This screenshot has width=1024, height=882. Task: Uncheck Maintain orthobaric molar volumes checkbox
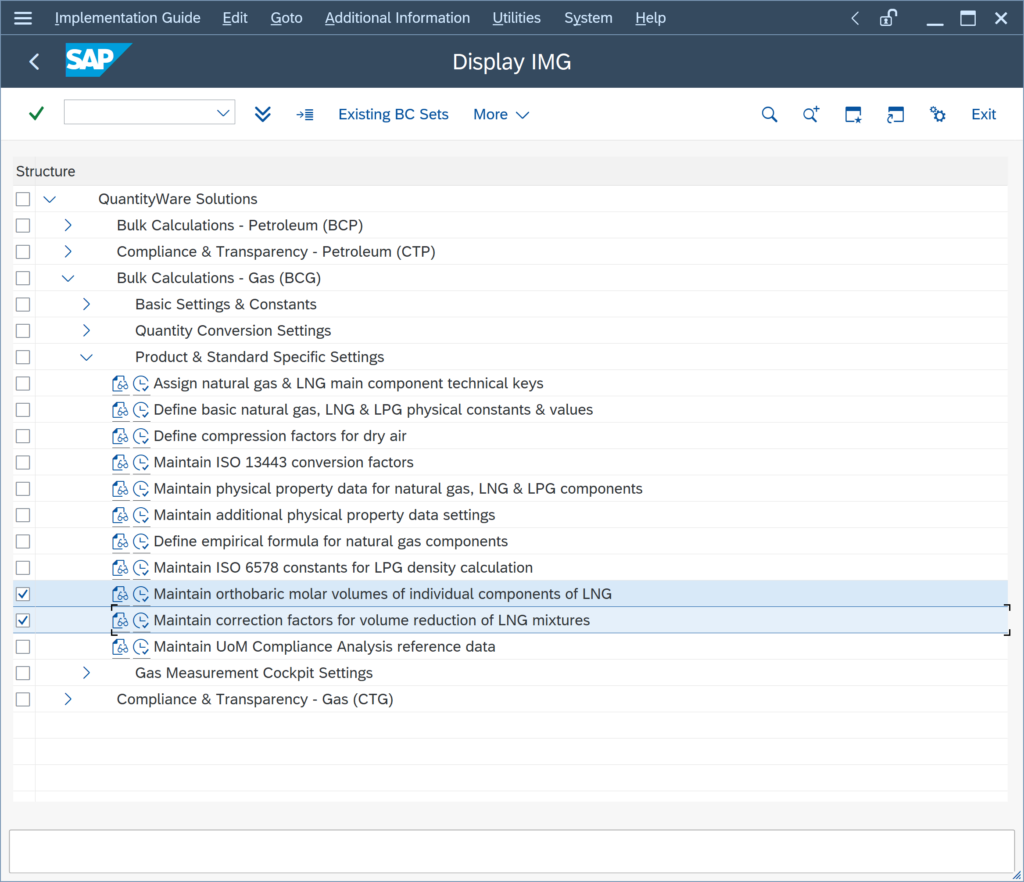click(23, 594)
